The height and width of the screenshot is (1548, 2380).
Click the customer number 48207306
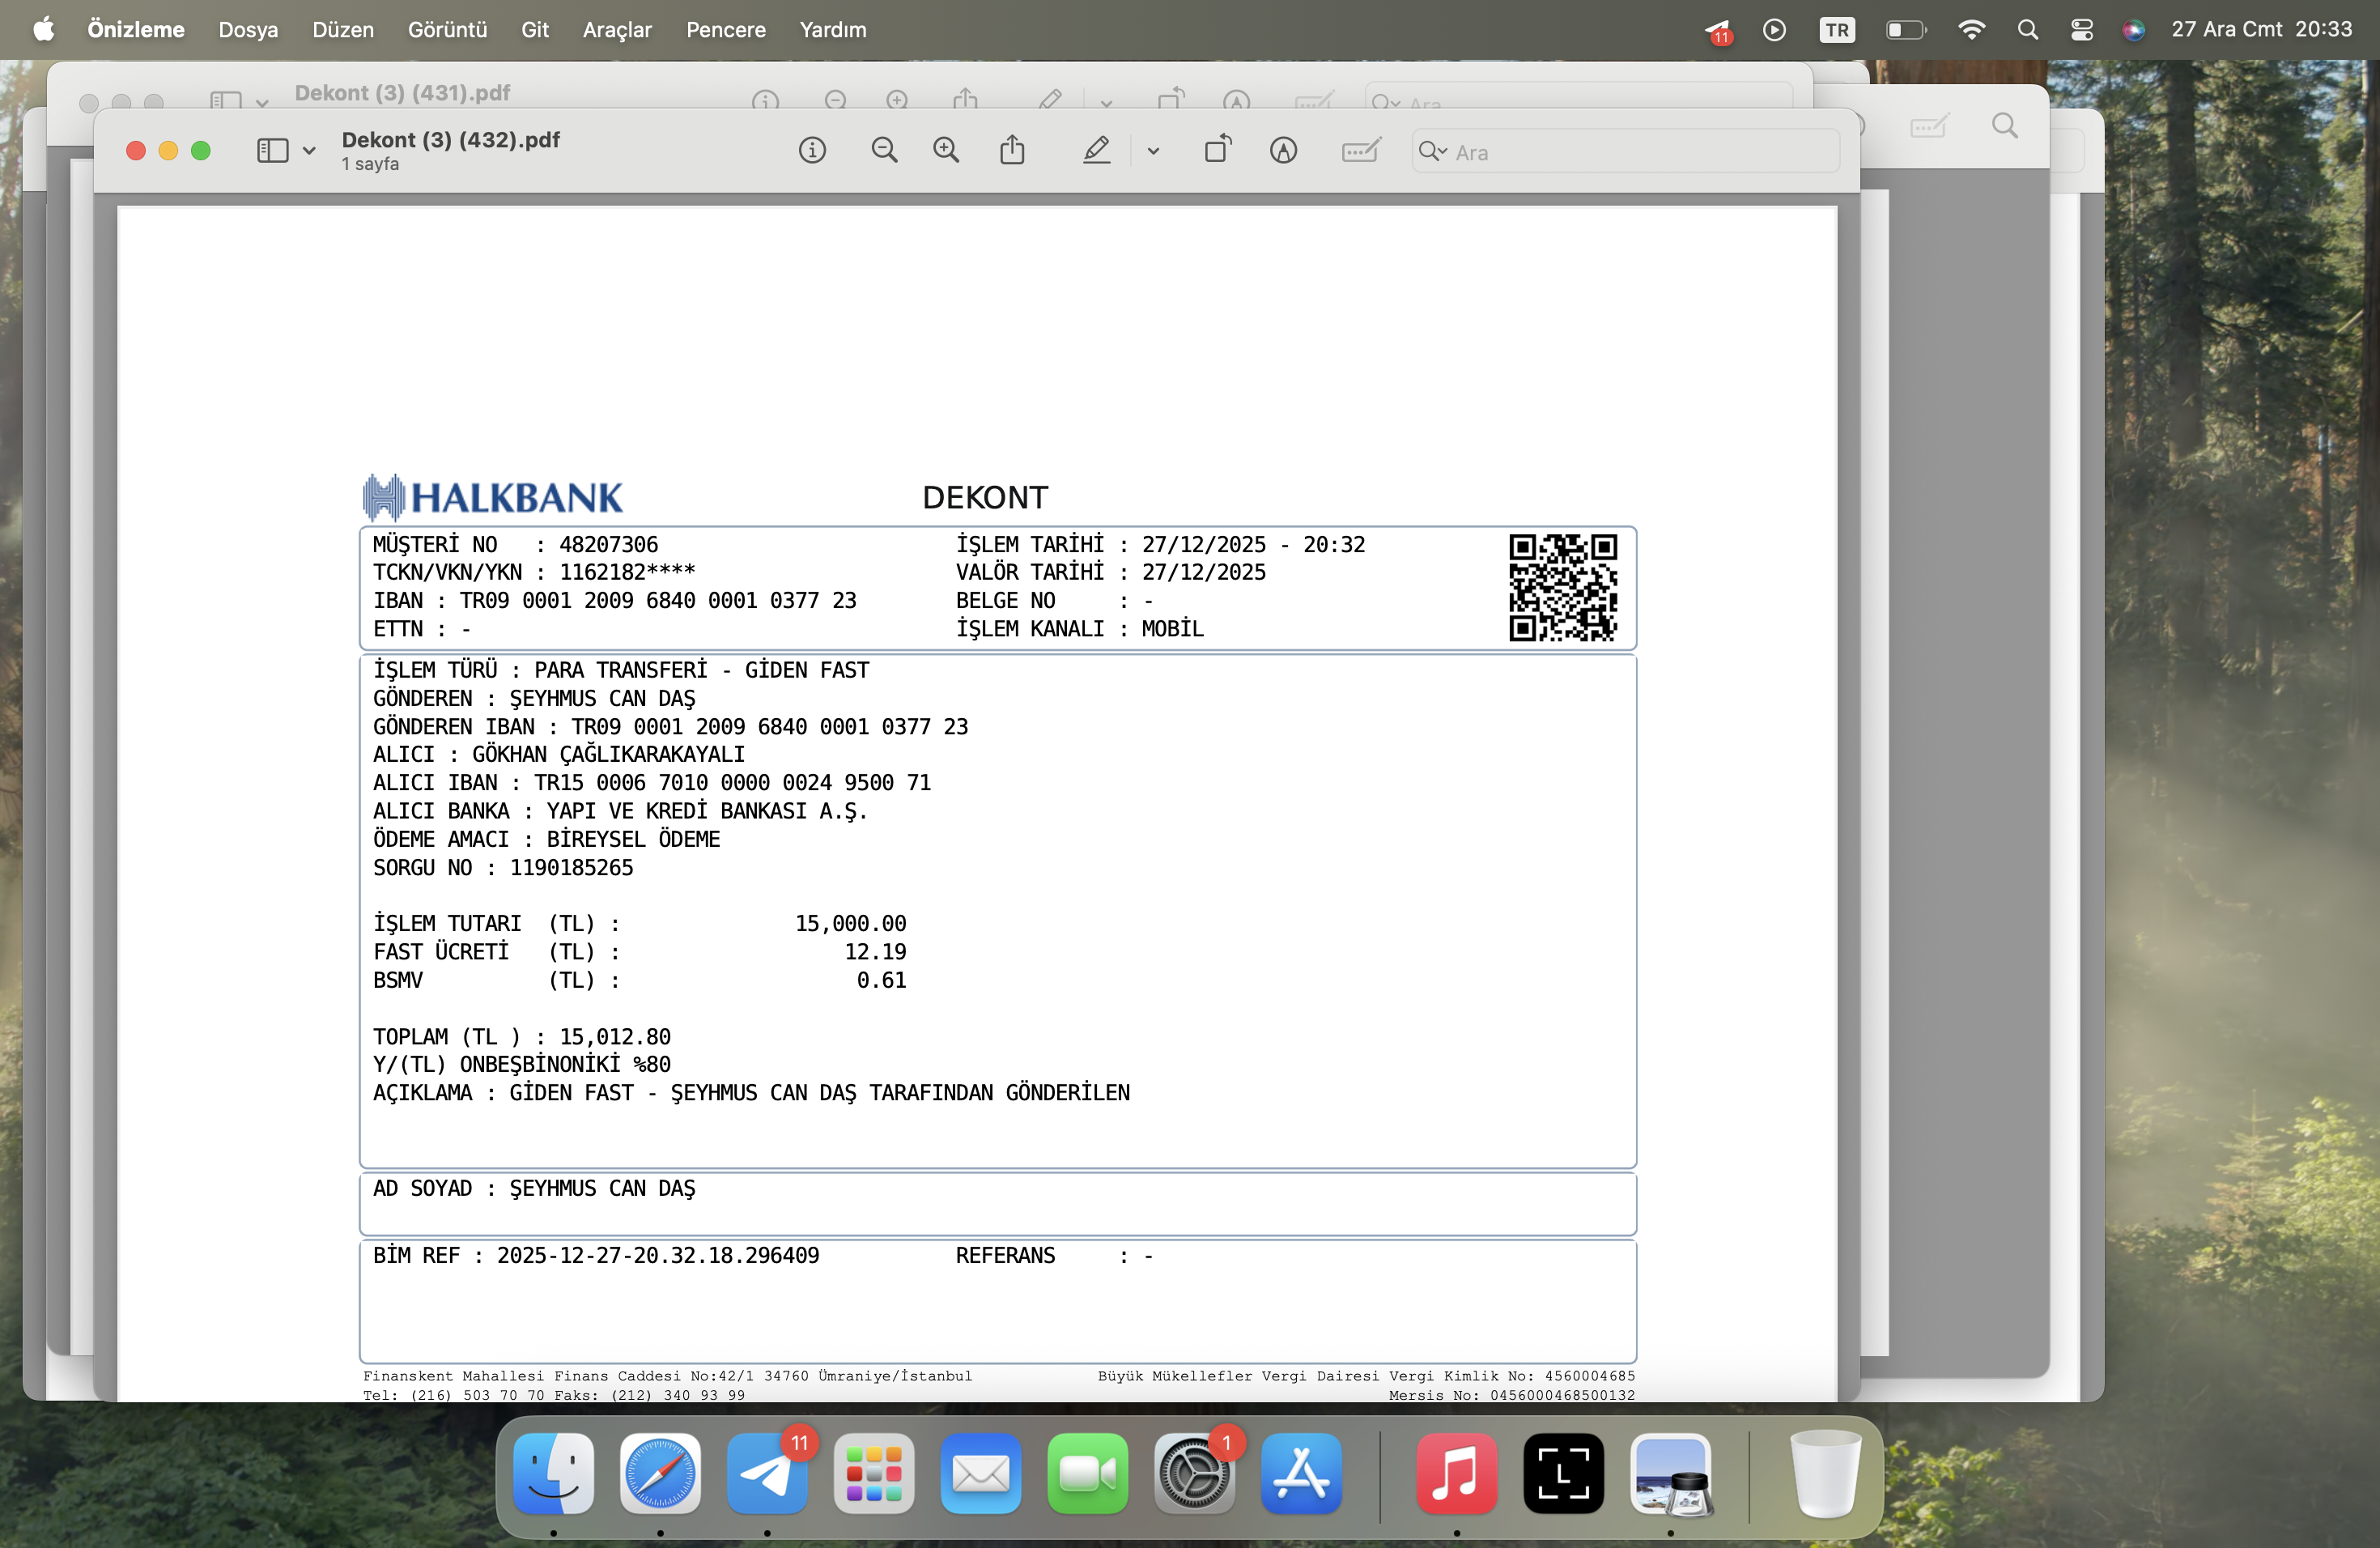[x=609, y=544]
